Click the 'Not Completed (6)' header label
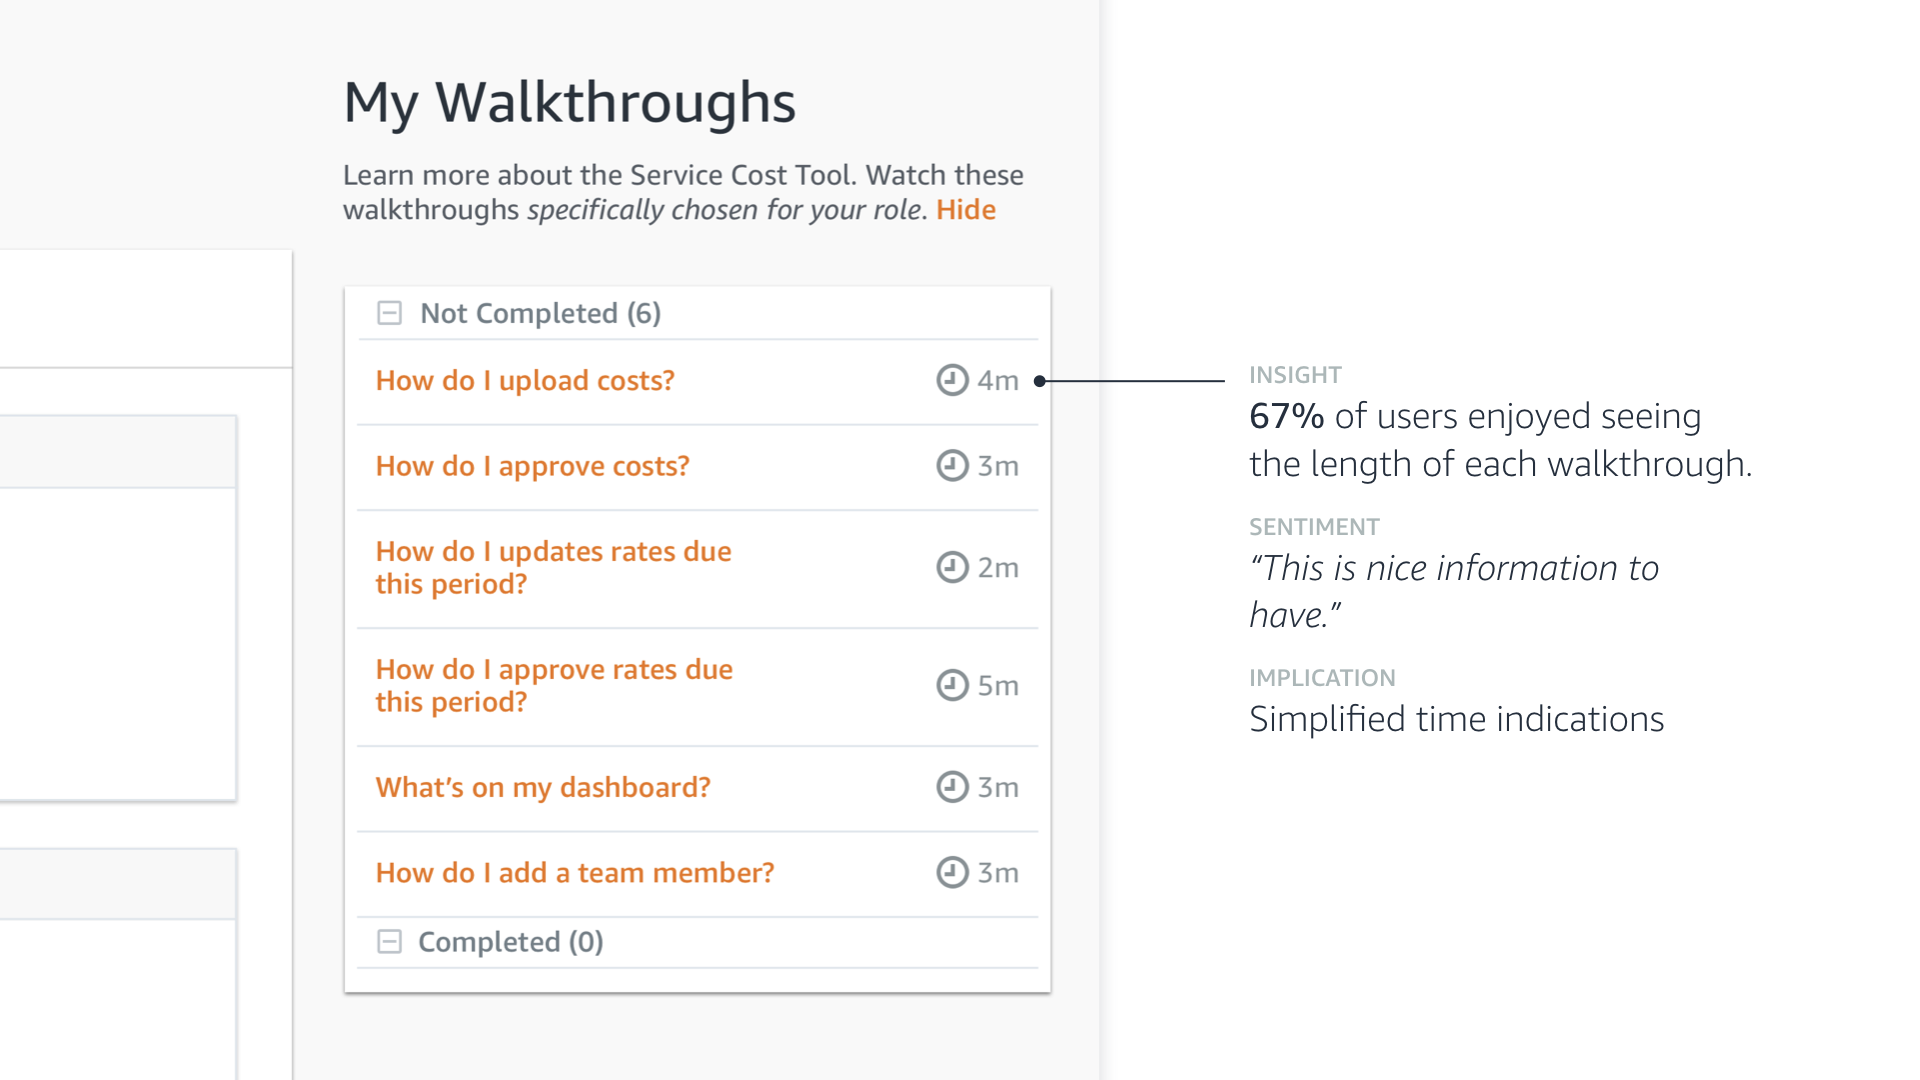 pyautogui.click(x=540, y=313)
